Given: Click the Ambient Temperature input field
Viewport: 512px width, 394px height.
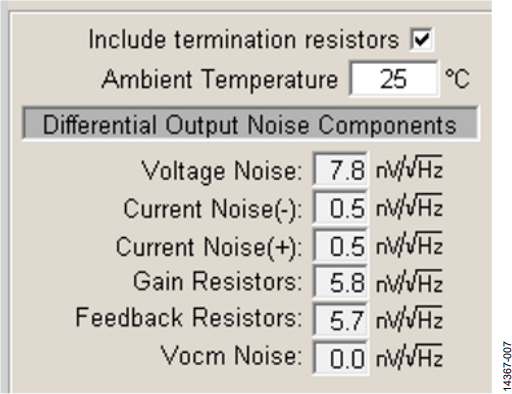Looking at the screenshot, I should click(394, 79).
